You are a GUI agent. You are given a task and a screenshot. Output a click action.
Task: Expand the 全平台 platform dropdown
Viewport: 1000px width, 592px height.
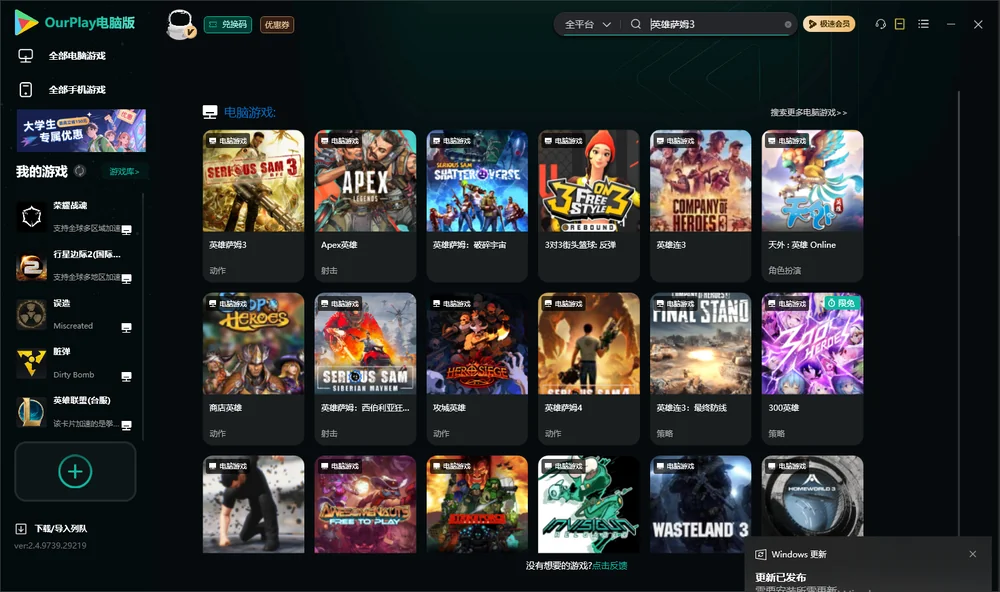(x=587, y=24)
